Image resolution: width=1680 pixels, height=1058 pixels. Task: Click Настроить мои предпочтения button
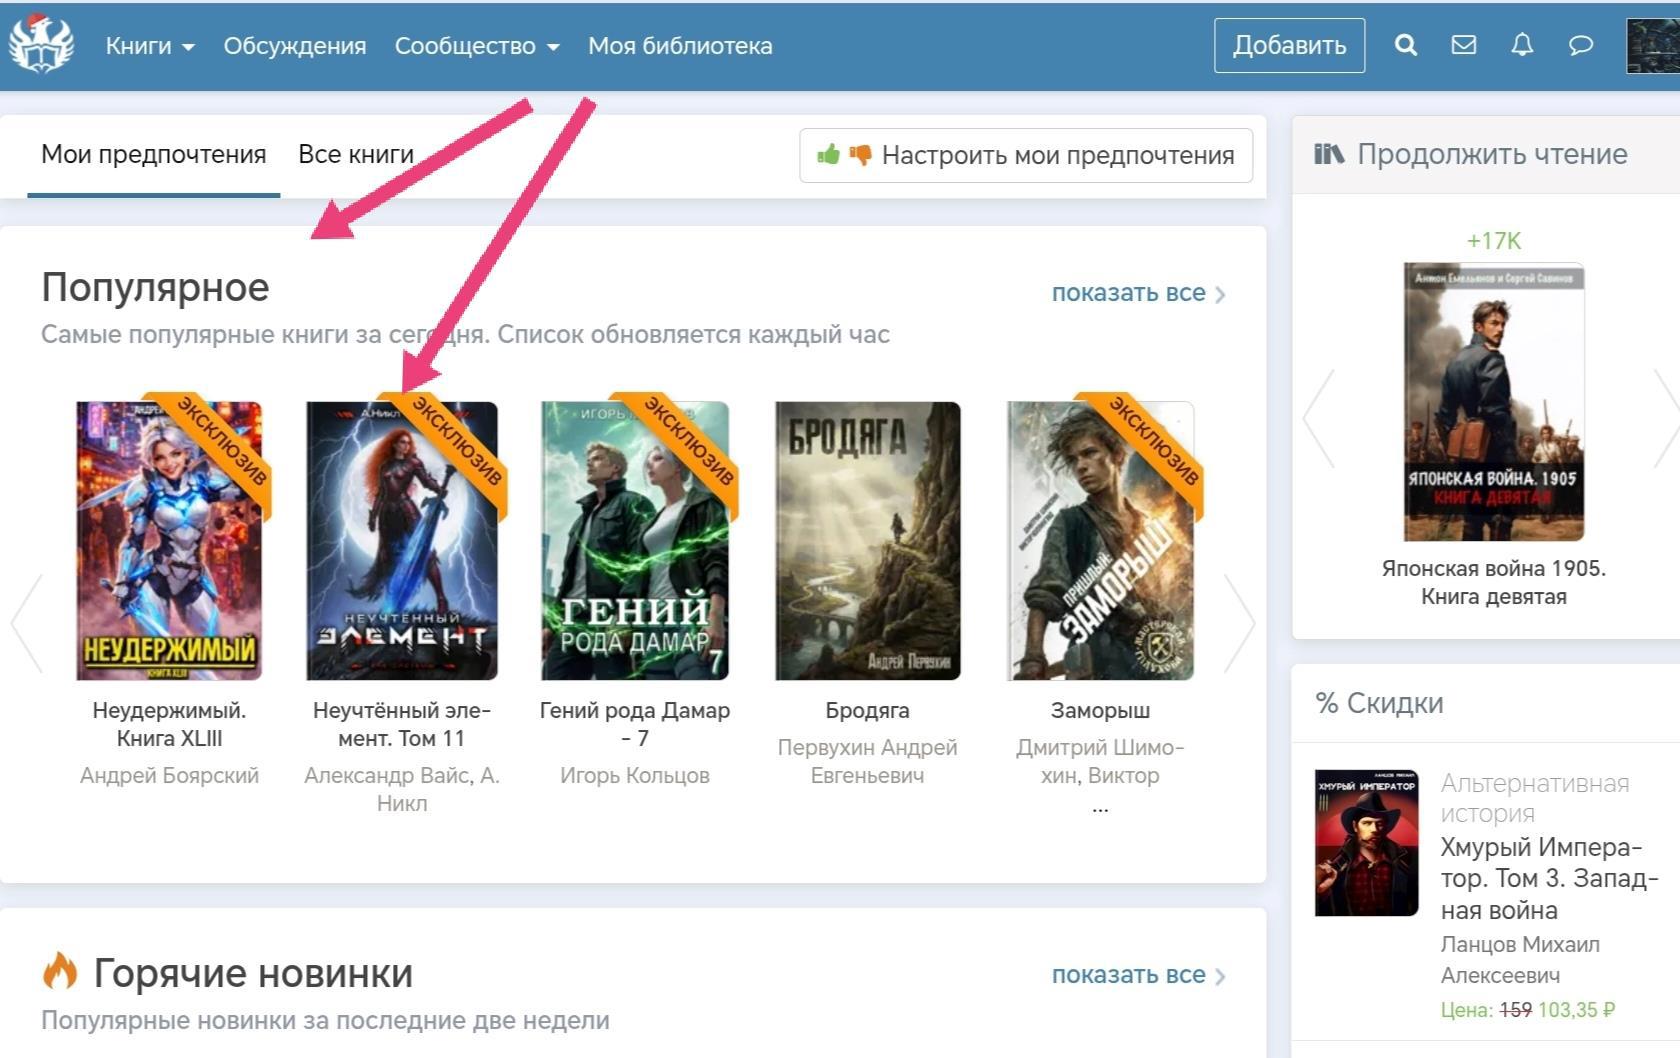pos(1026,156)
